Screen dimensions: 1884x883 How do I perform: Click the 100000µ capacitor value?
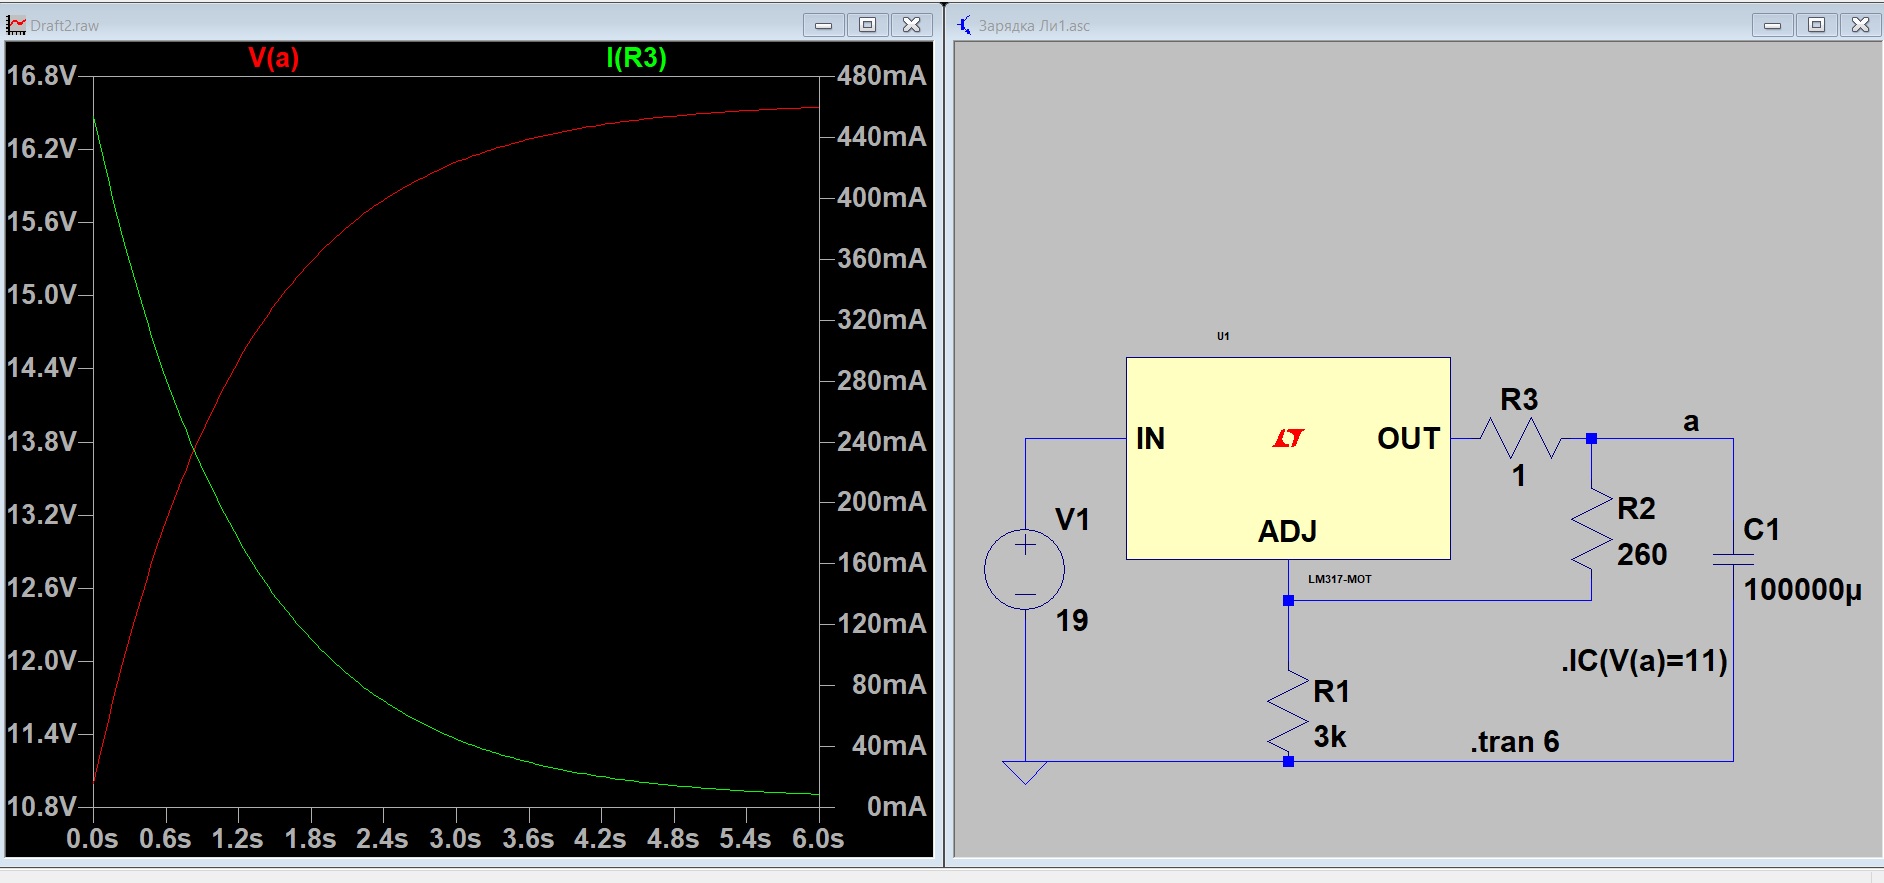[x=1802, y=590]
